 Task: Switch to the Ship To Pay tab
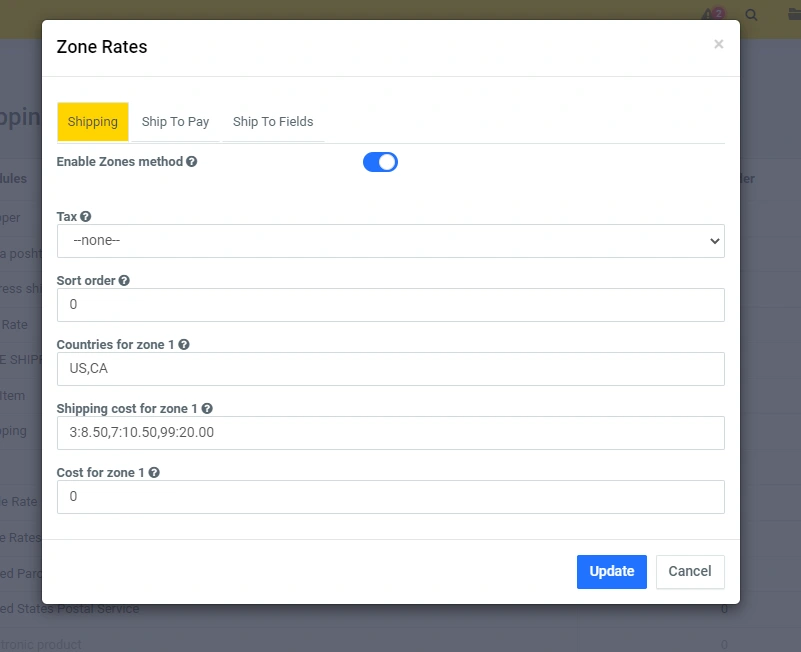point(175,122)
